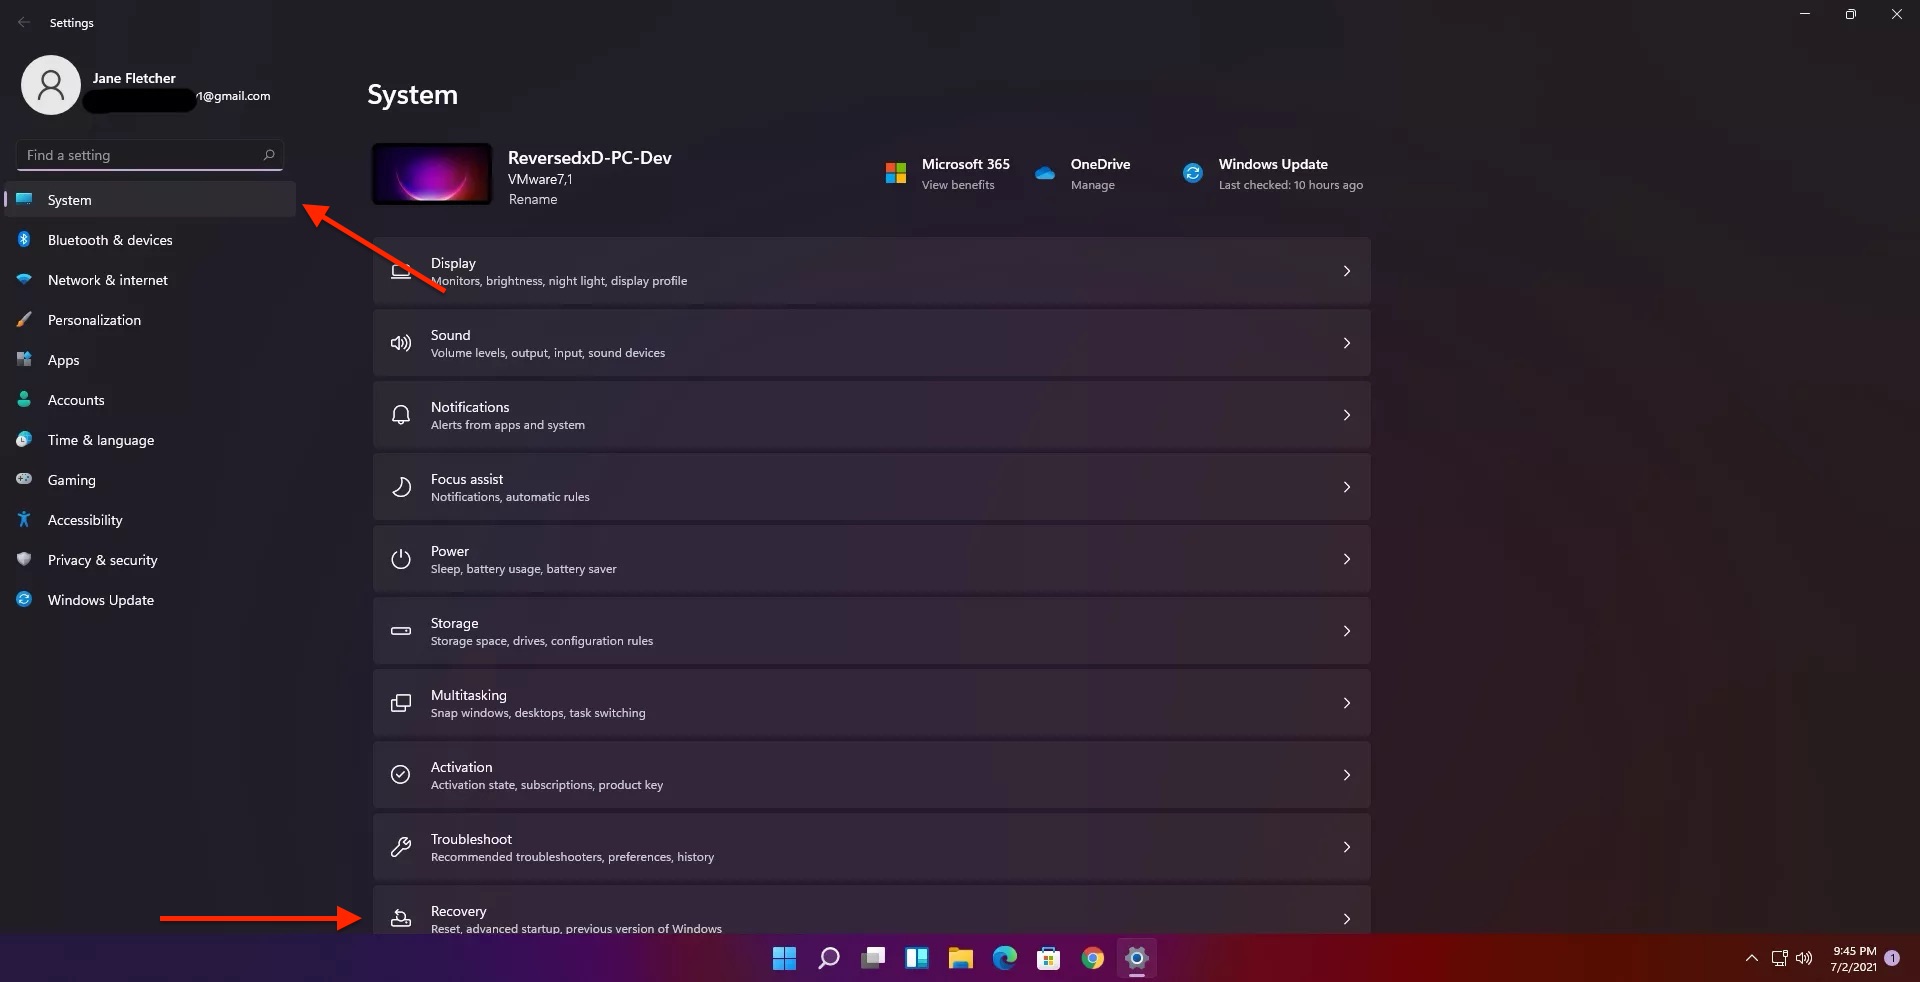Open Display settings via the monitor icon
The image size is (1920, 982).
click(400, 271)
